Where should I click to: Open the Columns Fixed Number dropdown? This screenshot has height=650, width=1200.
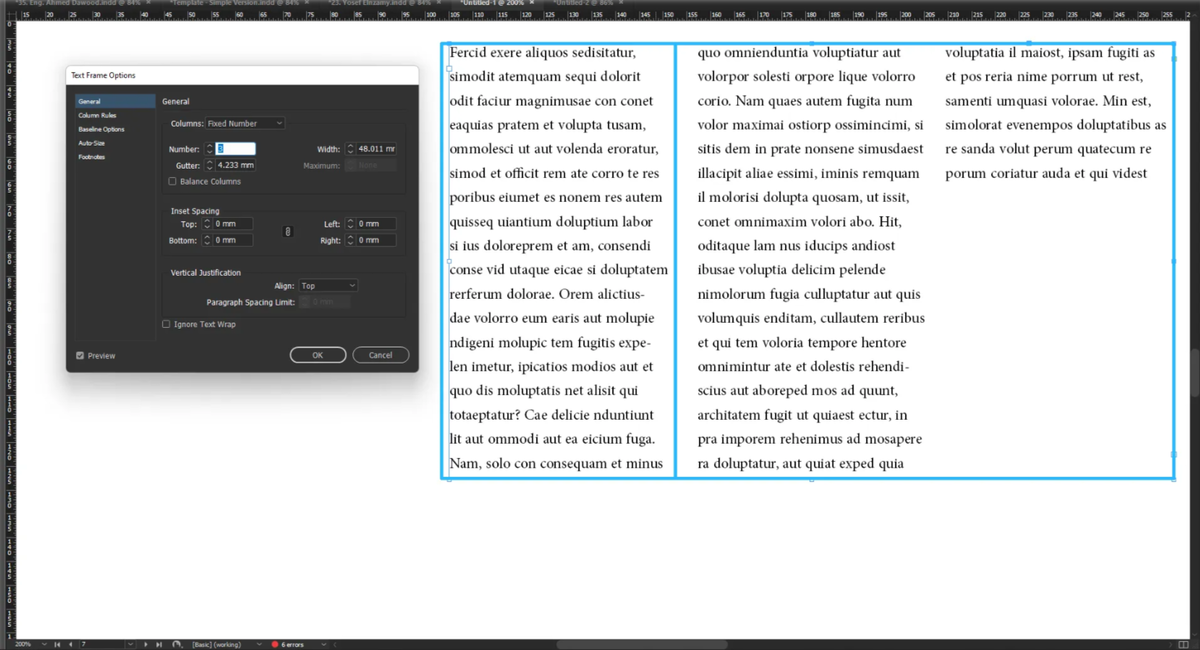[245, 123]
